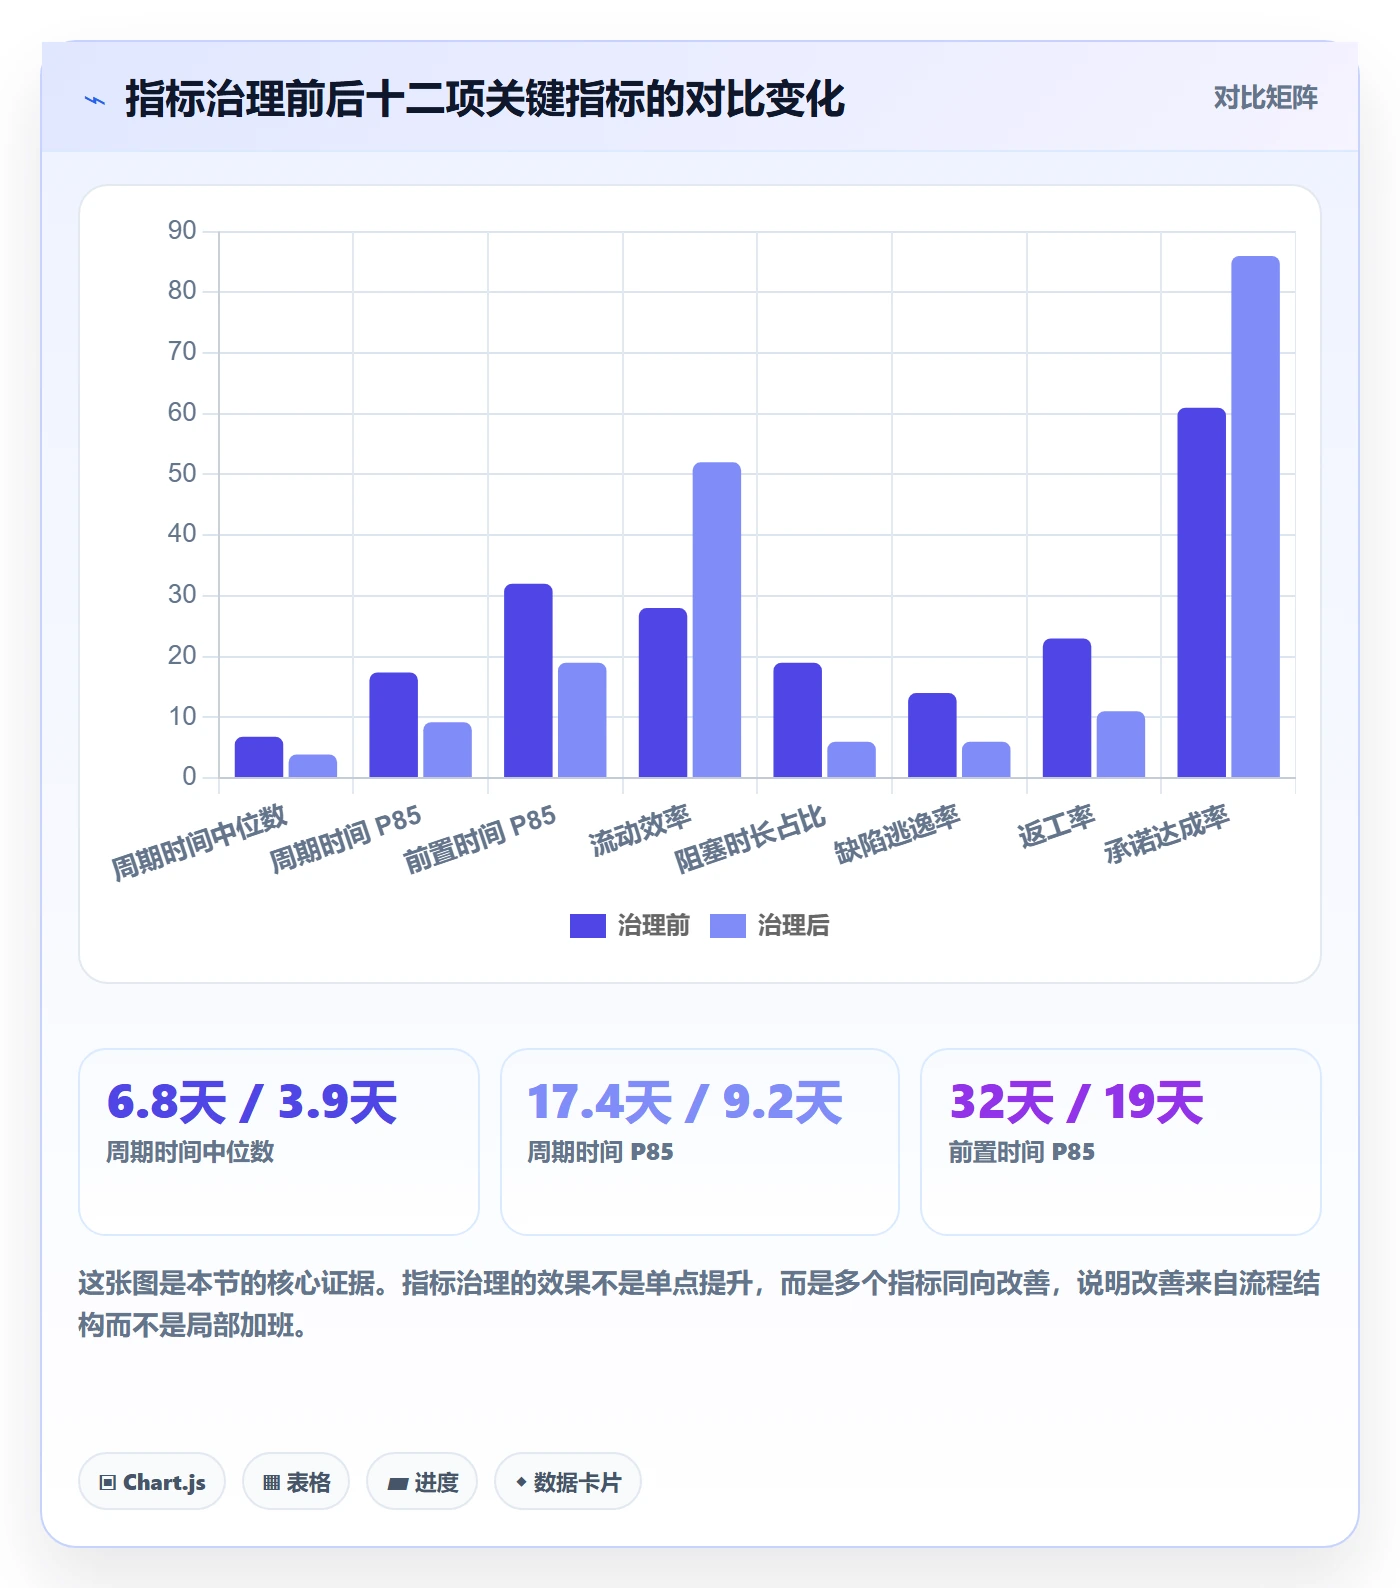Click the 数据卡片 tag chip

point(568,1481)
